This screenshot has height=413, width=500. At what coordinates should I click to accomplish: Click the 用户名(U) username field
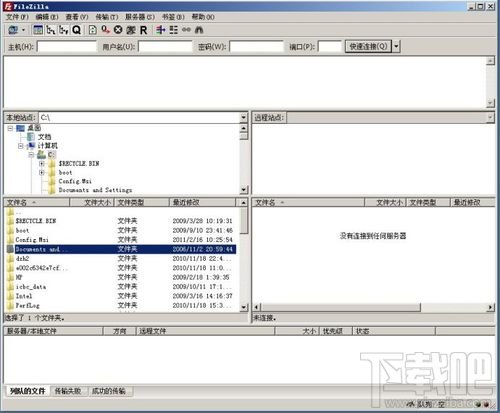tap(165, 47)
